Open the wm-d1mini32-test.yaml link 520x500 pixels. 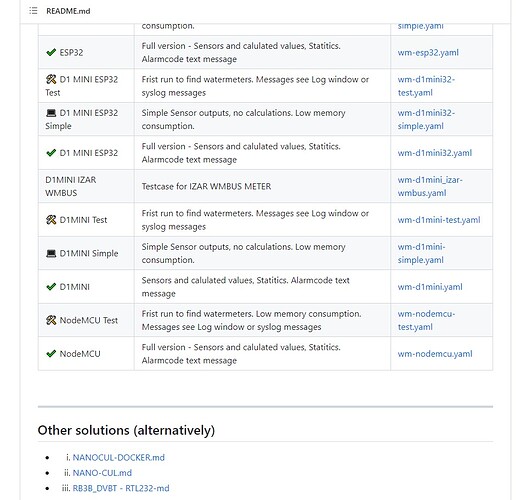pyautogui.click(x=426, y=86)
